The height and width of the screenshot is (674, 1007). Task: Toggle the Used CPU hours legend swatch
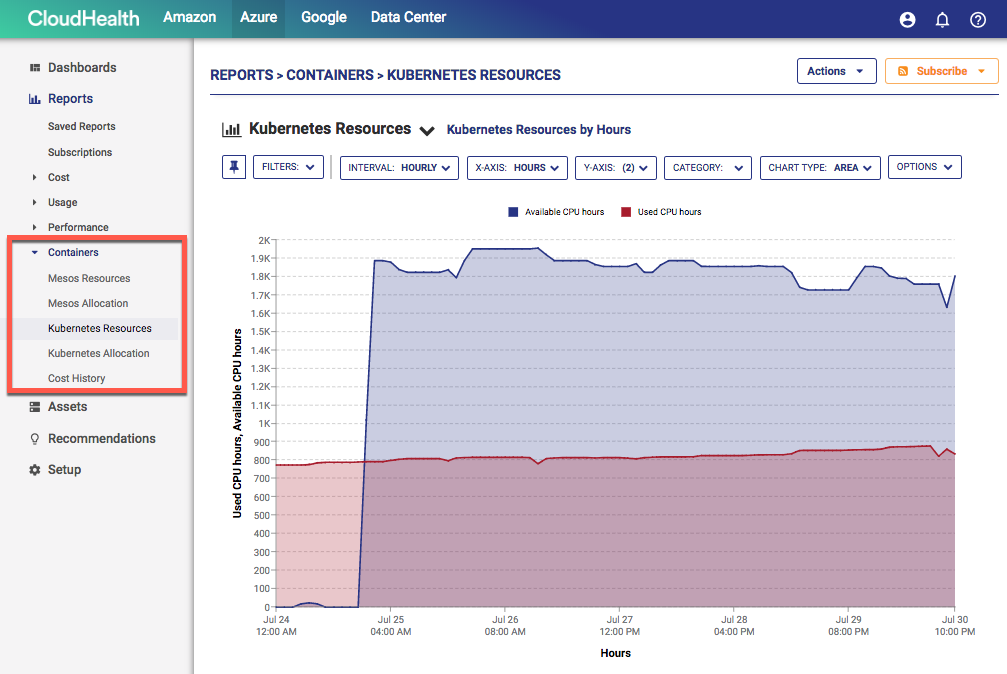tap(626, 212)
